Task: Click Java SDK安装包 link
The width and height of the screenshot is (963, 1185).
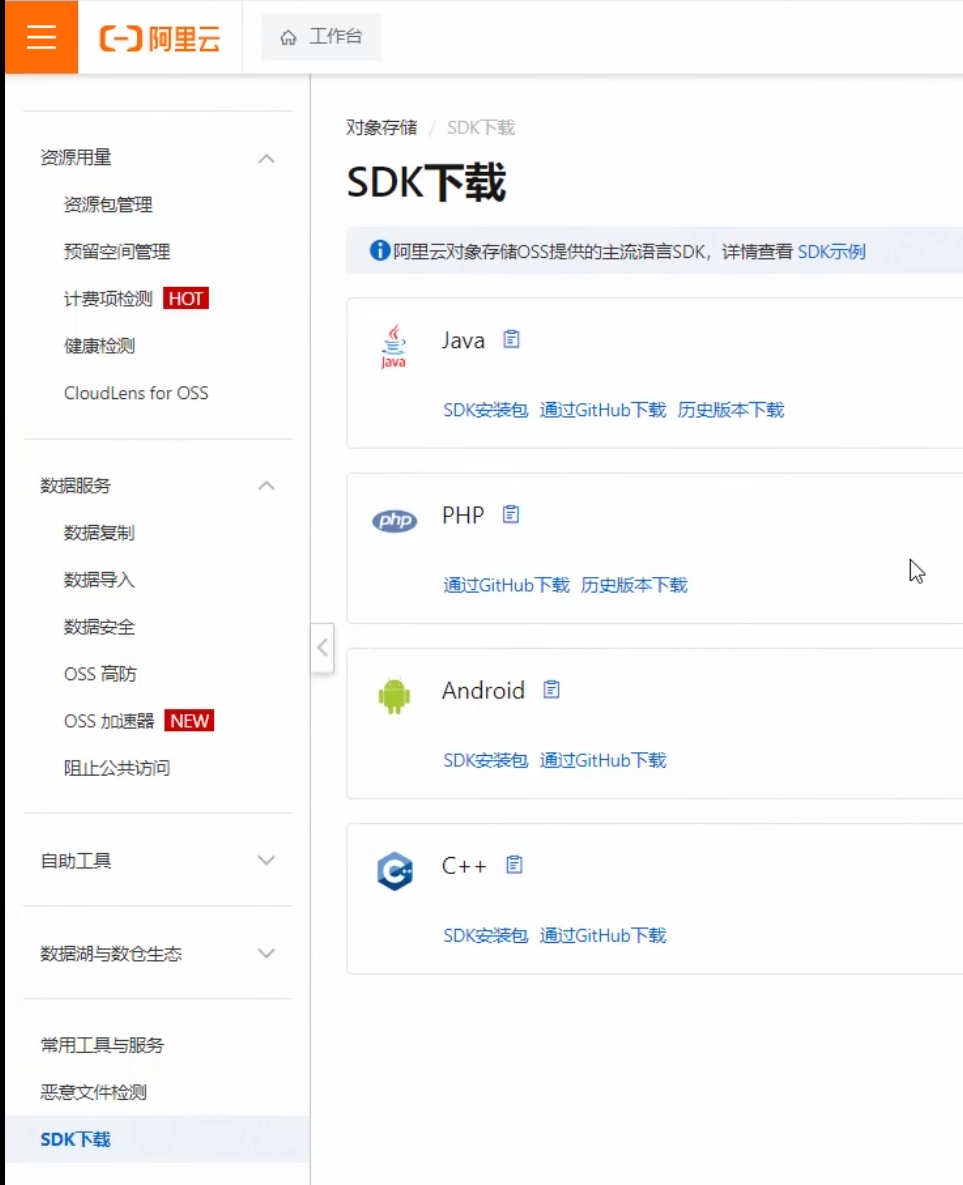Action: pyautogui.click(x=486, y=410)
